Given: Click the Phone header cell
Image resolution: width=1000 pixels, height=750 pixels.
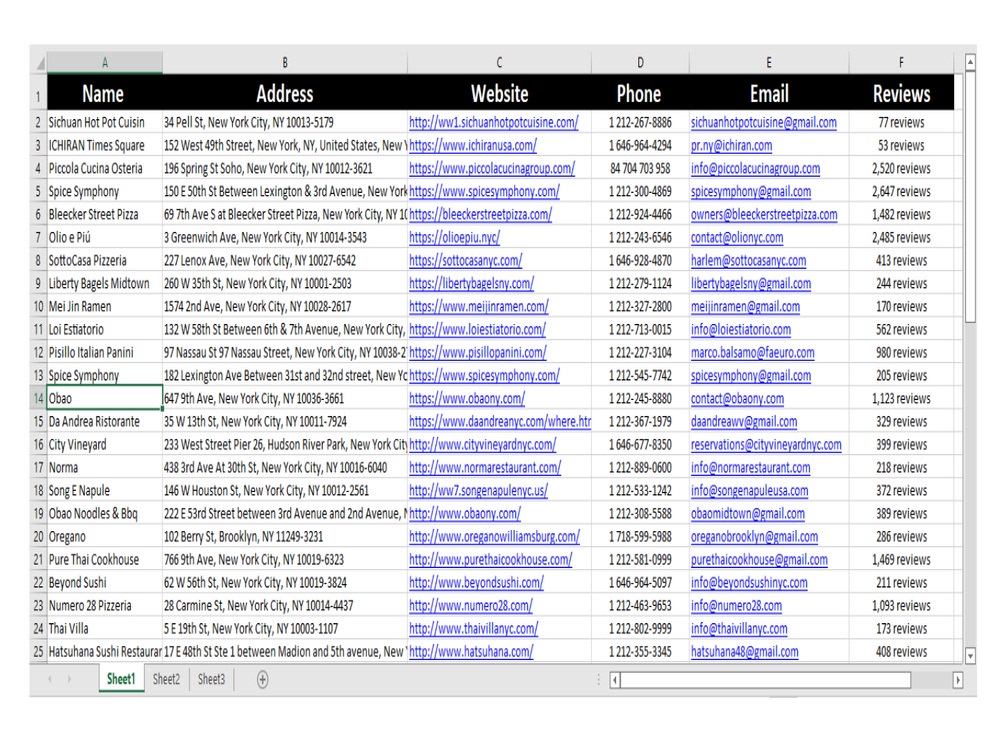Looking at the screenshot, I should pos(640,93).
